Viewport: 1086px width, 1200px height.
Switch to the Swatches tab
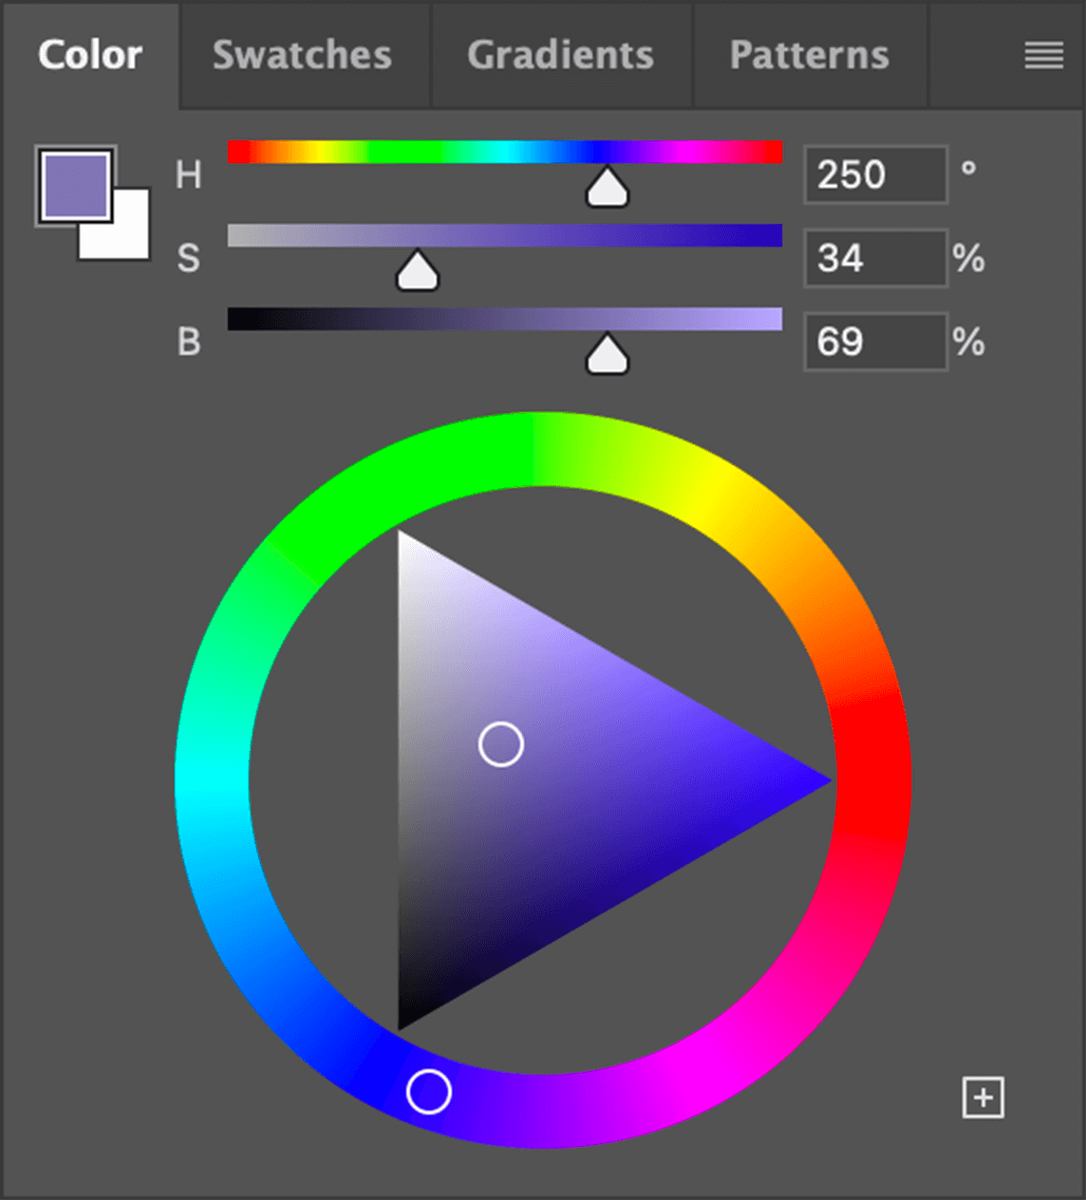303,56
